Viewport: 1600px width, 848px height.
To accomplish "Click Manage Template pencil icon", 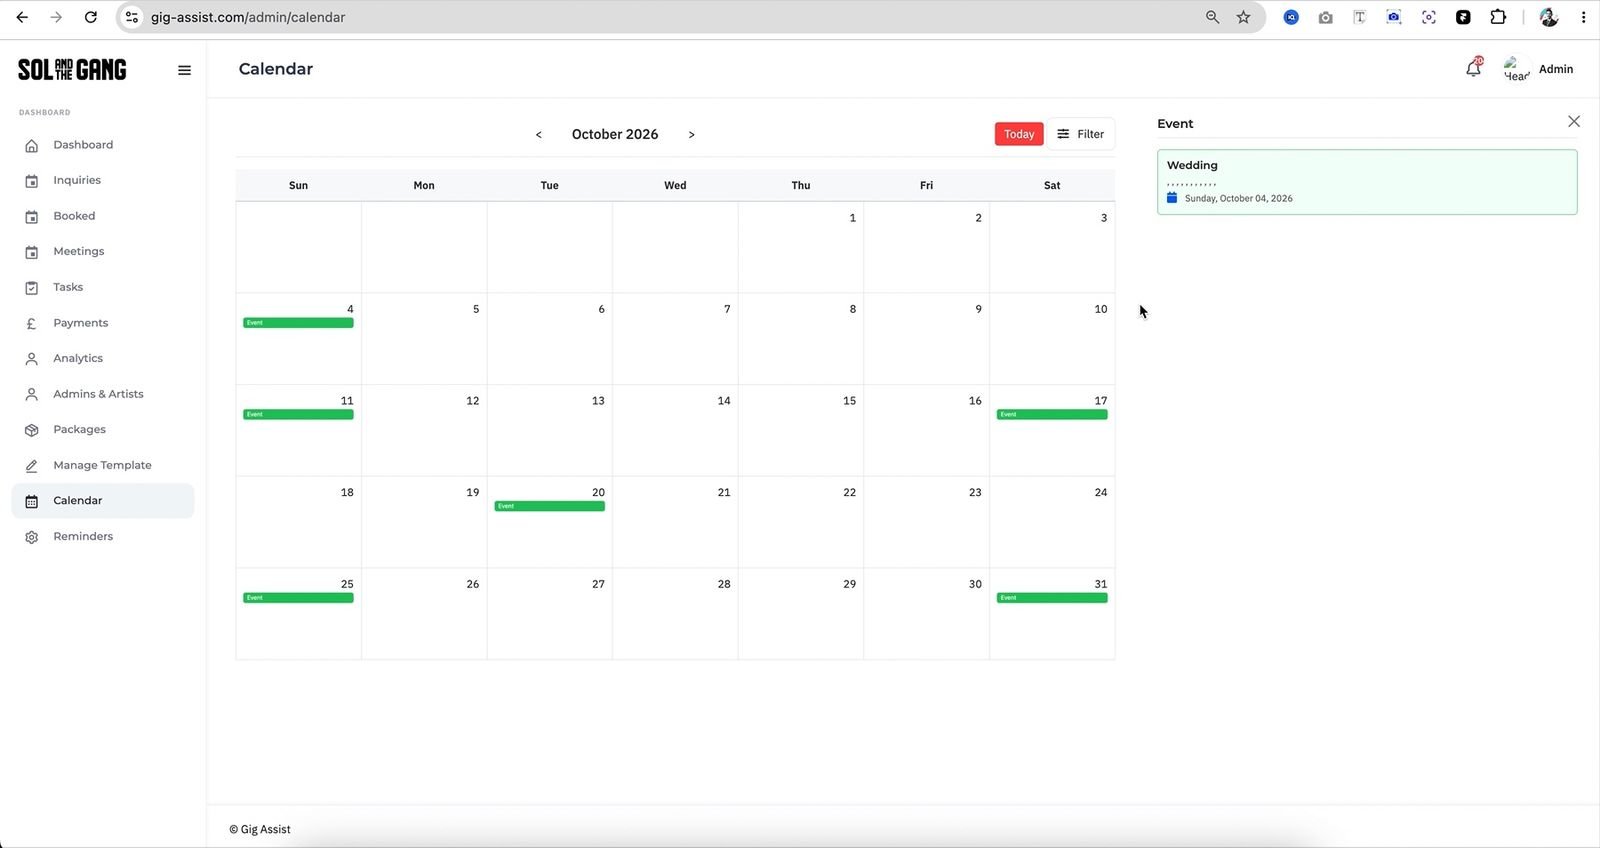I will pyautogui.click(x=32, y=466).
